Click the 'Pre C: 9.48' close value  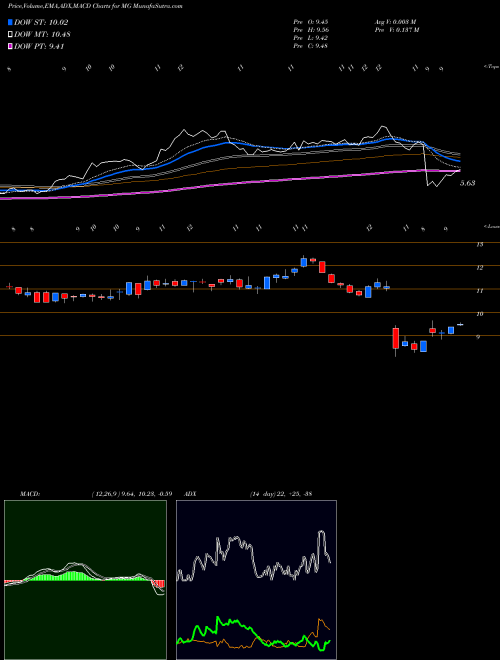(311, 46)
